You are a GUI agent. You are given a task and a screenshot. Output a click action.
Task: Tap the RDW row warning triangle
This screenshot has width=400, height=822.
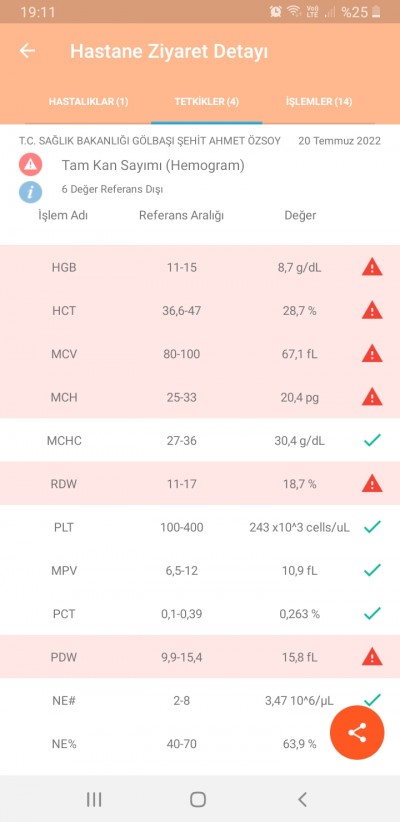(372, 483)
